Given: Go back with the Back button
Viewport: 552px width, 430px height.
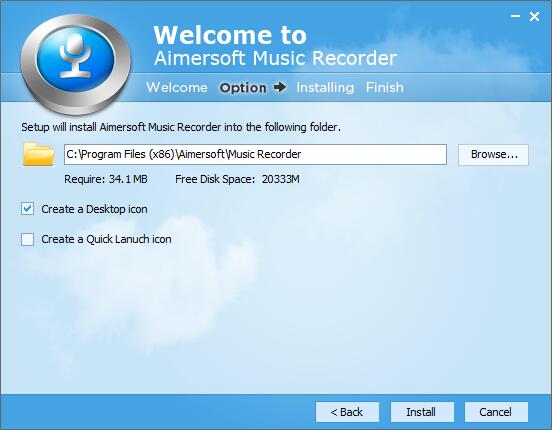Looking at the screenshot, I should [347, 412].
